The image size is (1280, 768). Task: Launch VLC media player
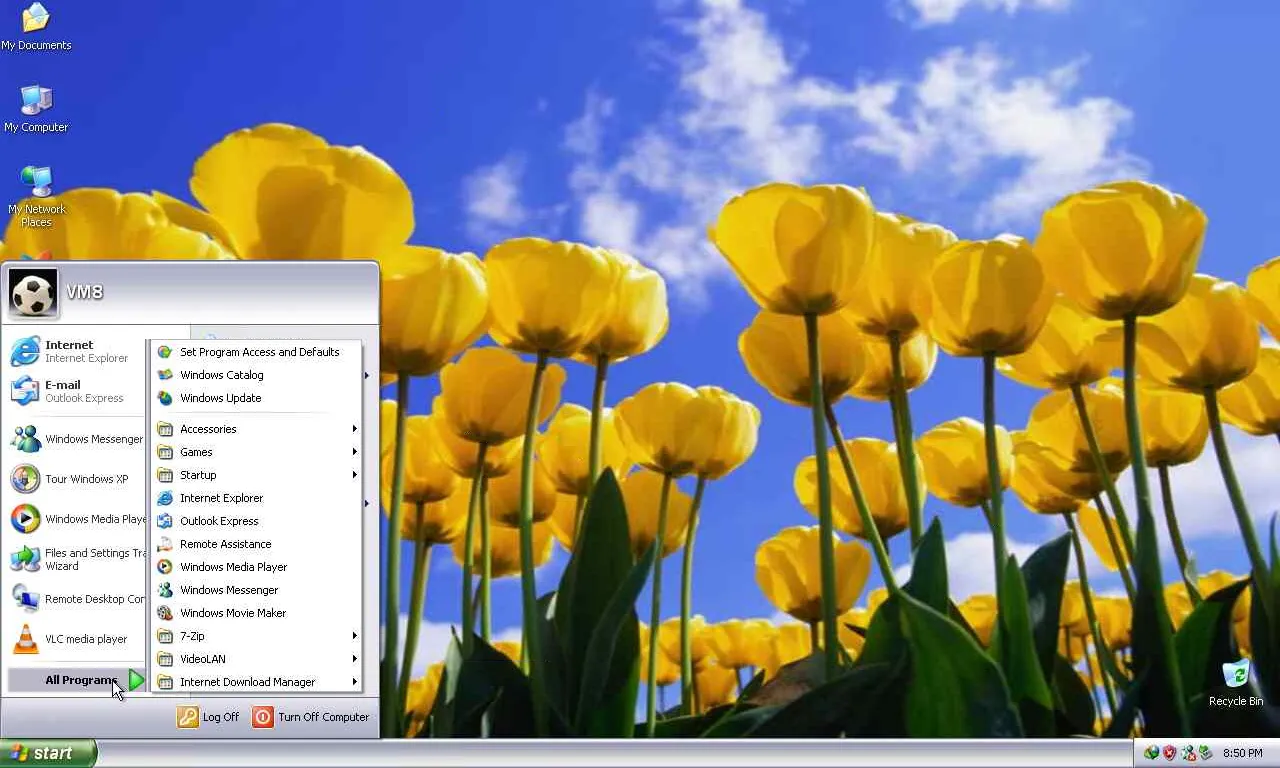(x=76, y=639)
